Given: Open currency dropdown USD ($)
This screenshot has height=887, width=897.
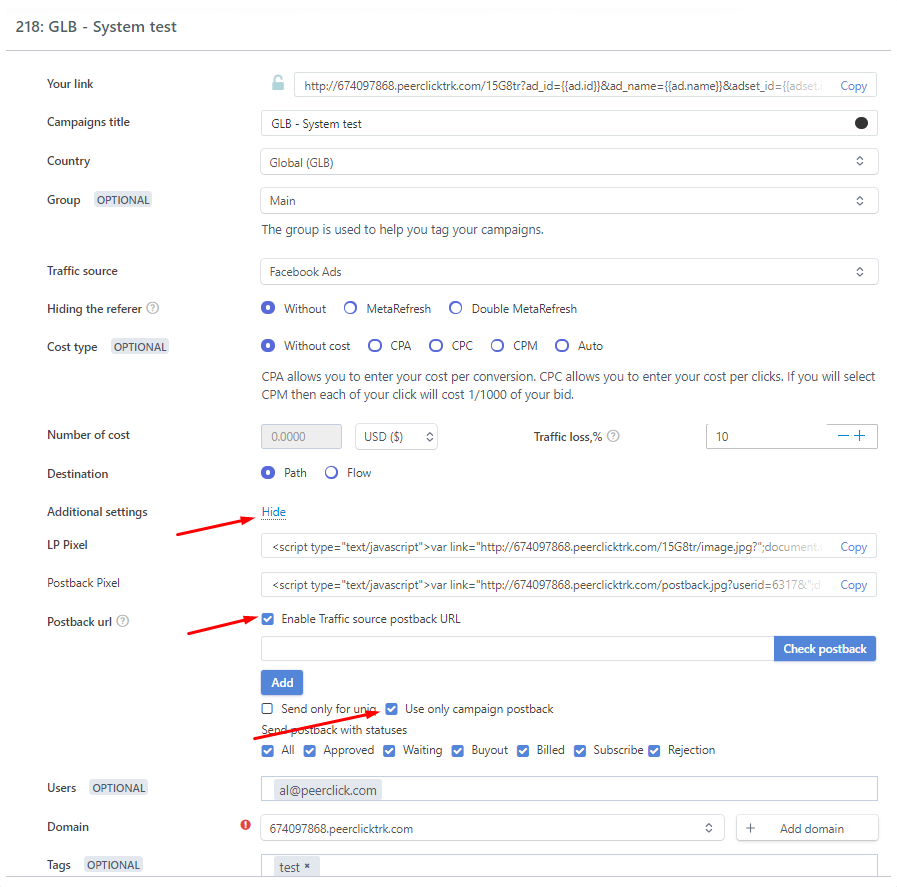Looking at the screenshot, I should click(396, 436).
